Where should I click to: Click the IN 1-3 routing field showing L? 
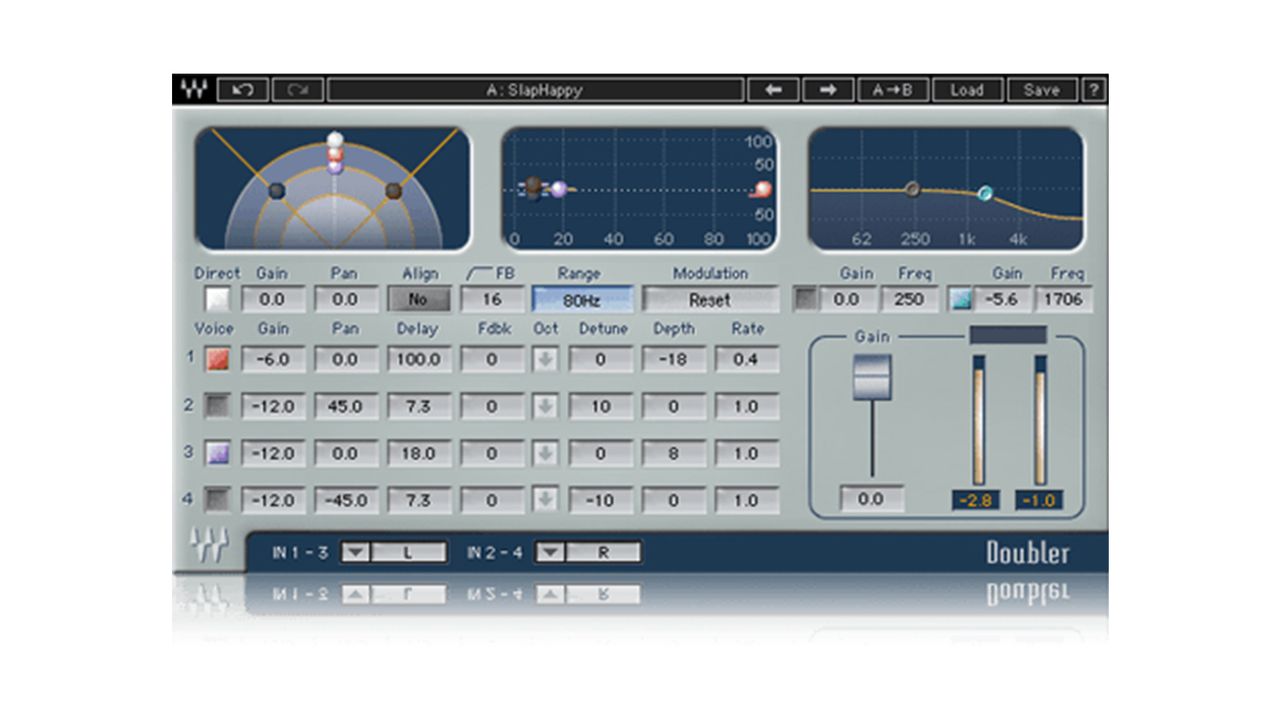(408, 552)
